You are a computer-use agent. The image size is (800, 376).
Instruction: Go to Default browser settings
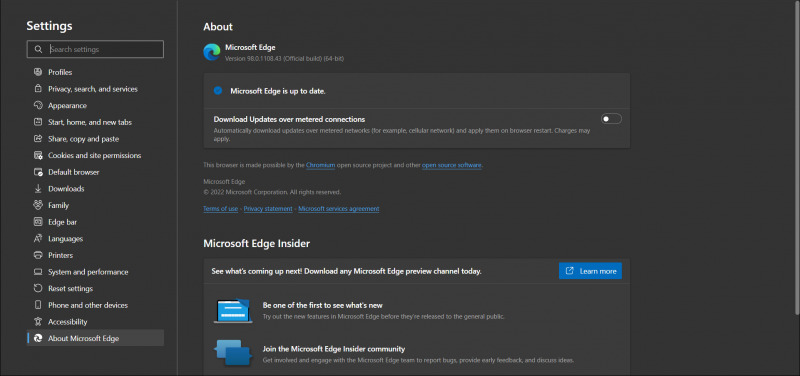point(95,172)
